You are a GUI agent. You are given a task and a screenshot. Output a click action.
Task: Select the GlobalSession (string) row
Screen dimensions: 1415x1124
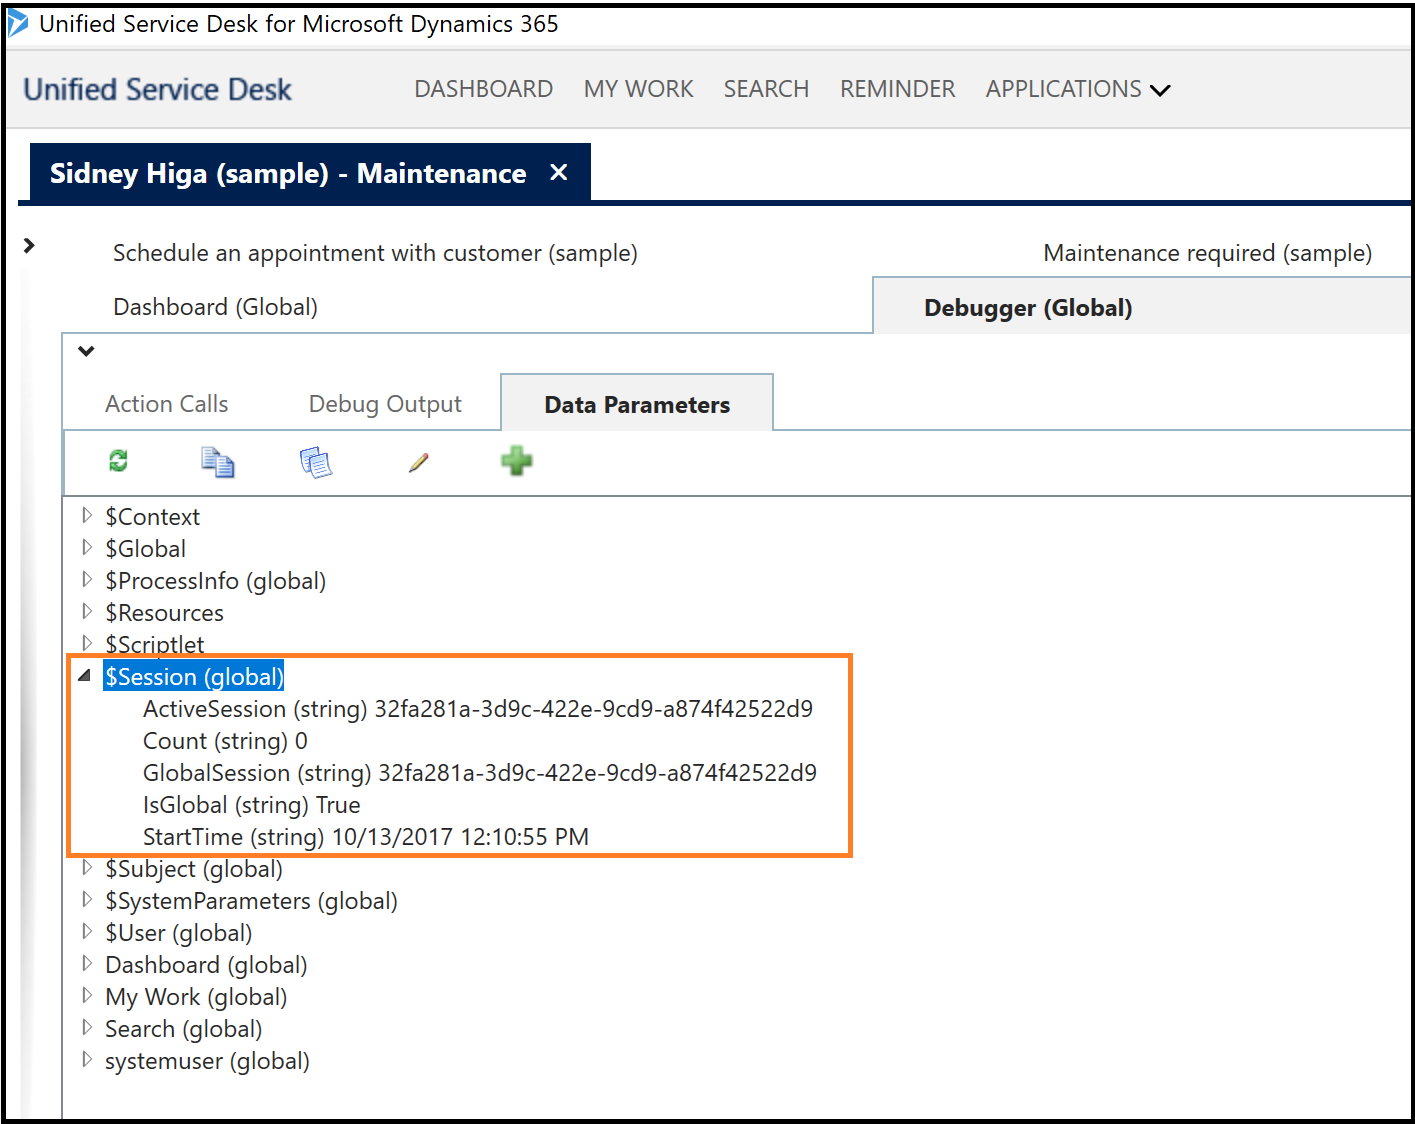pos(479,773)
